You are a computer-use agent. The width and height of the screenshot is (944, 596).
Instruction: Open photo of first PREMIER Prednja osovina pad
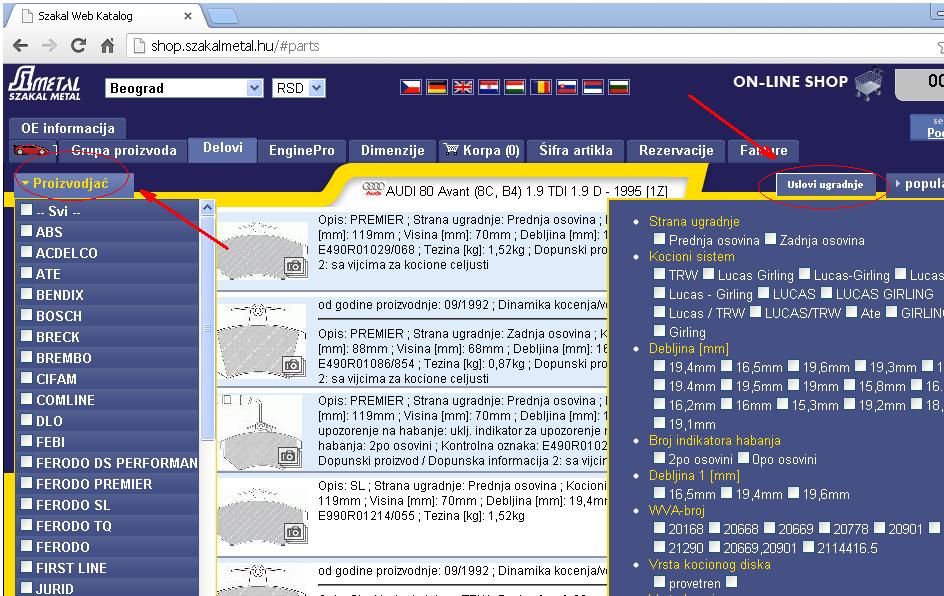tap(294, 265)
